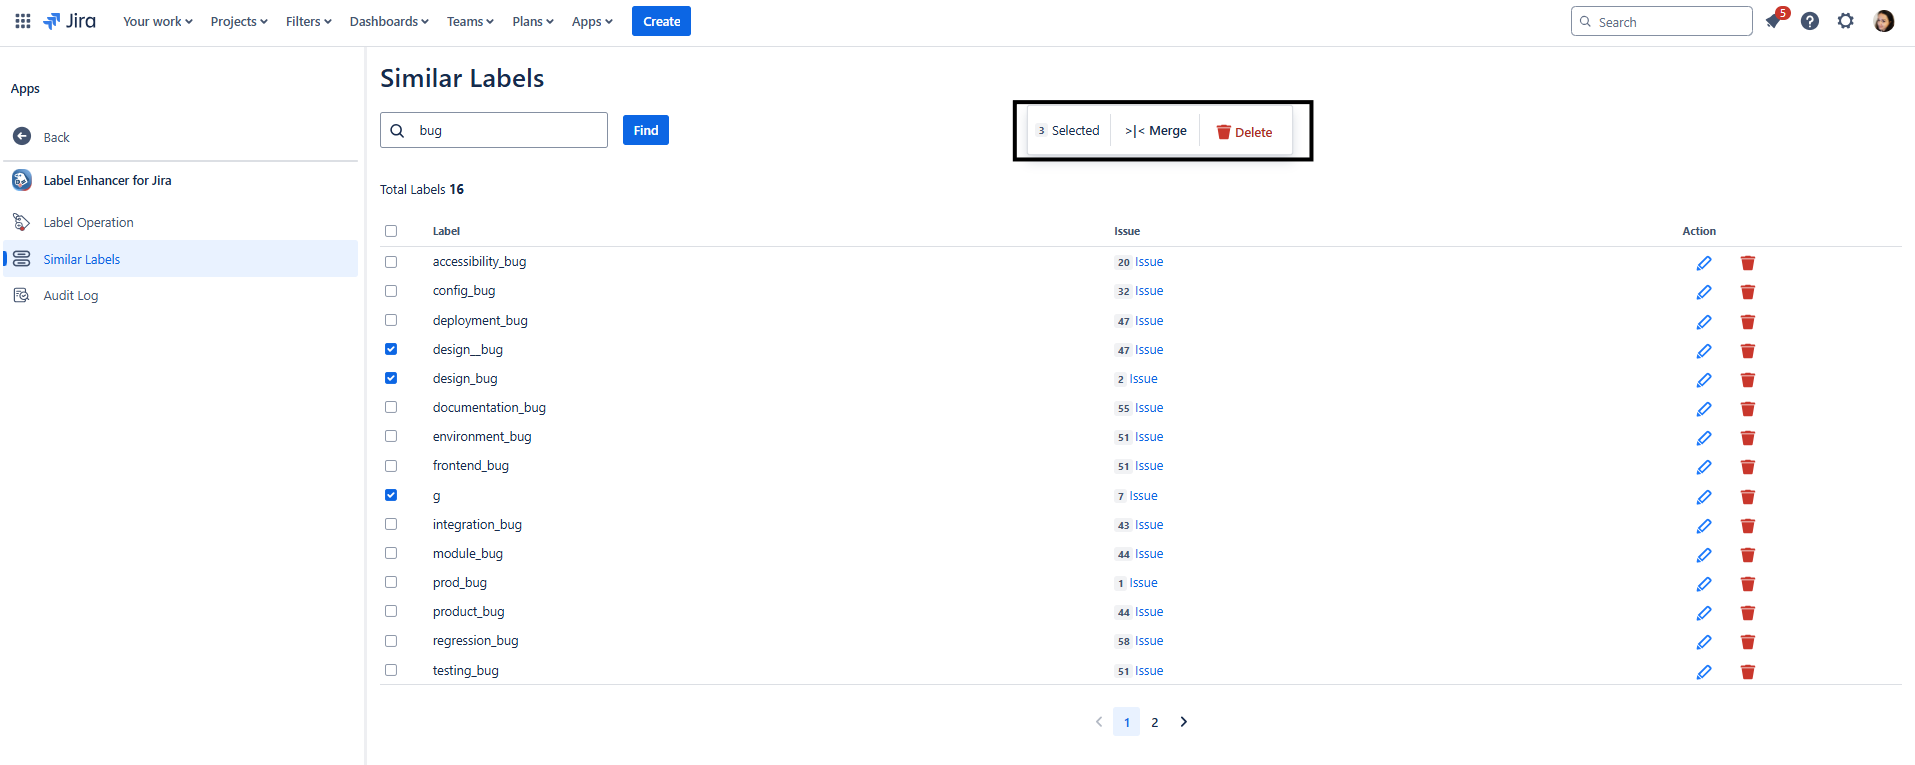
Task: Delete the deployment_bug label trash icon
Action: [x=1748, y=322]
